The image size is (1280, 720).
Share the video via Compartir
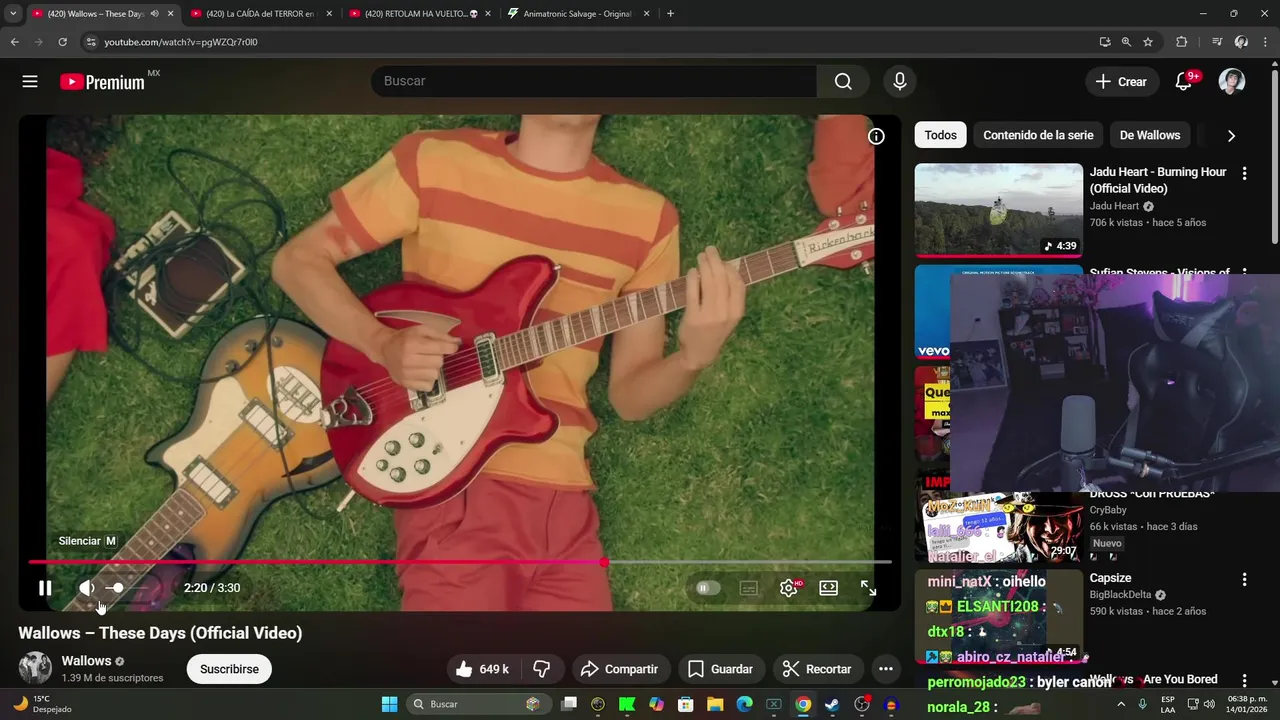tap(620, 669)
